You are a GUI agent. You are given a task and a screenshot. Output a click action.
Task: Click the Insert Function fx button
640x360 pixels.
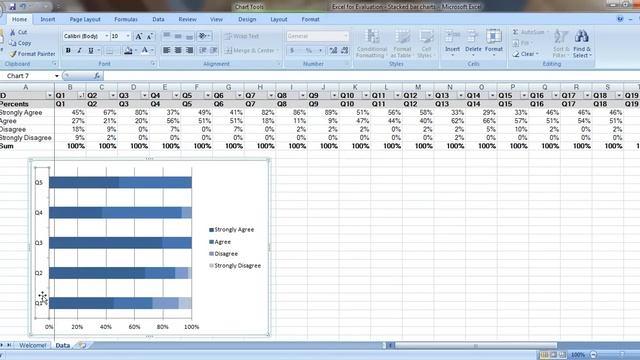pos(97,76)
